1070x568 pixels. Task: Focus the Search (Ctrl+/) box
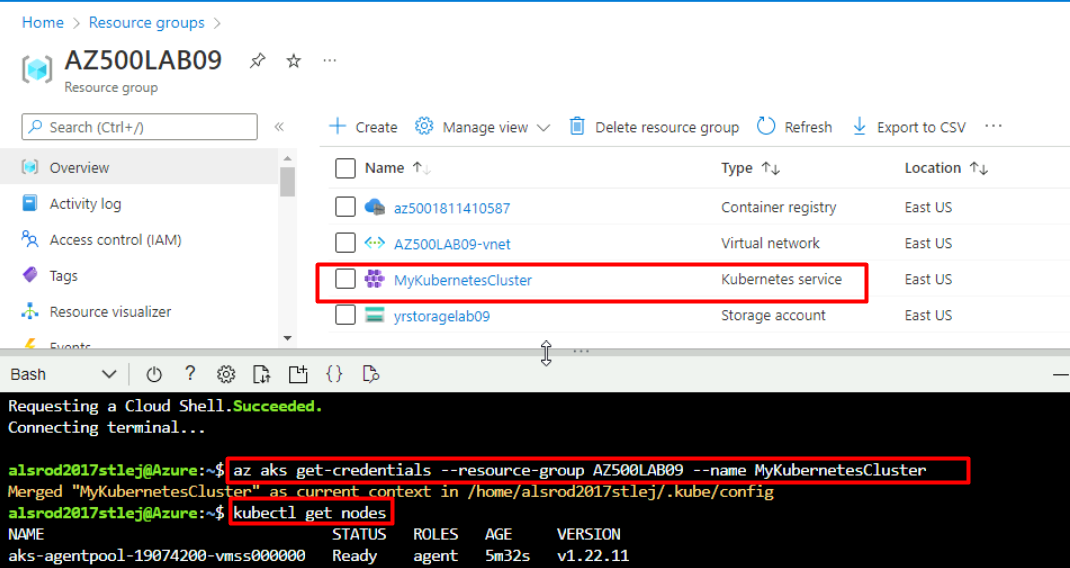click(139, 127)
